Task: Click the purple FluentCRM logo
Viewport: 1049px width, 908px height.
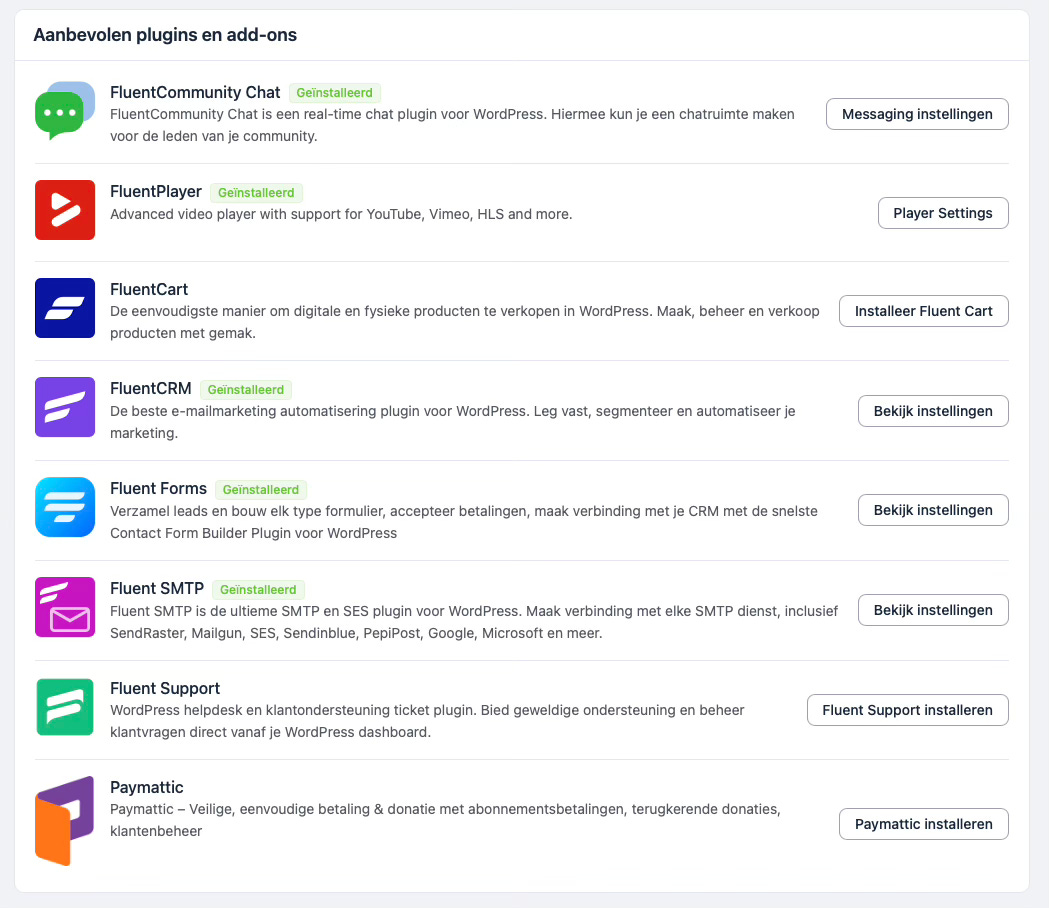Action: coord(65,407)
